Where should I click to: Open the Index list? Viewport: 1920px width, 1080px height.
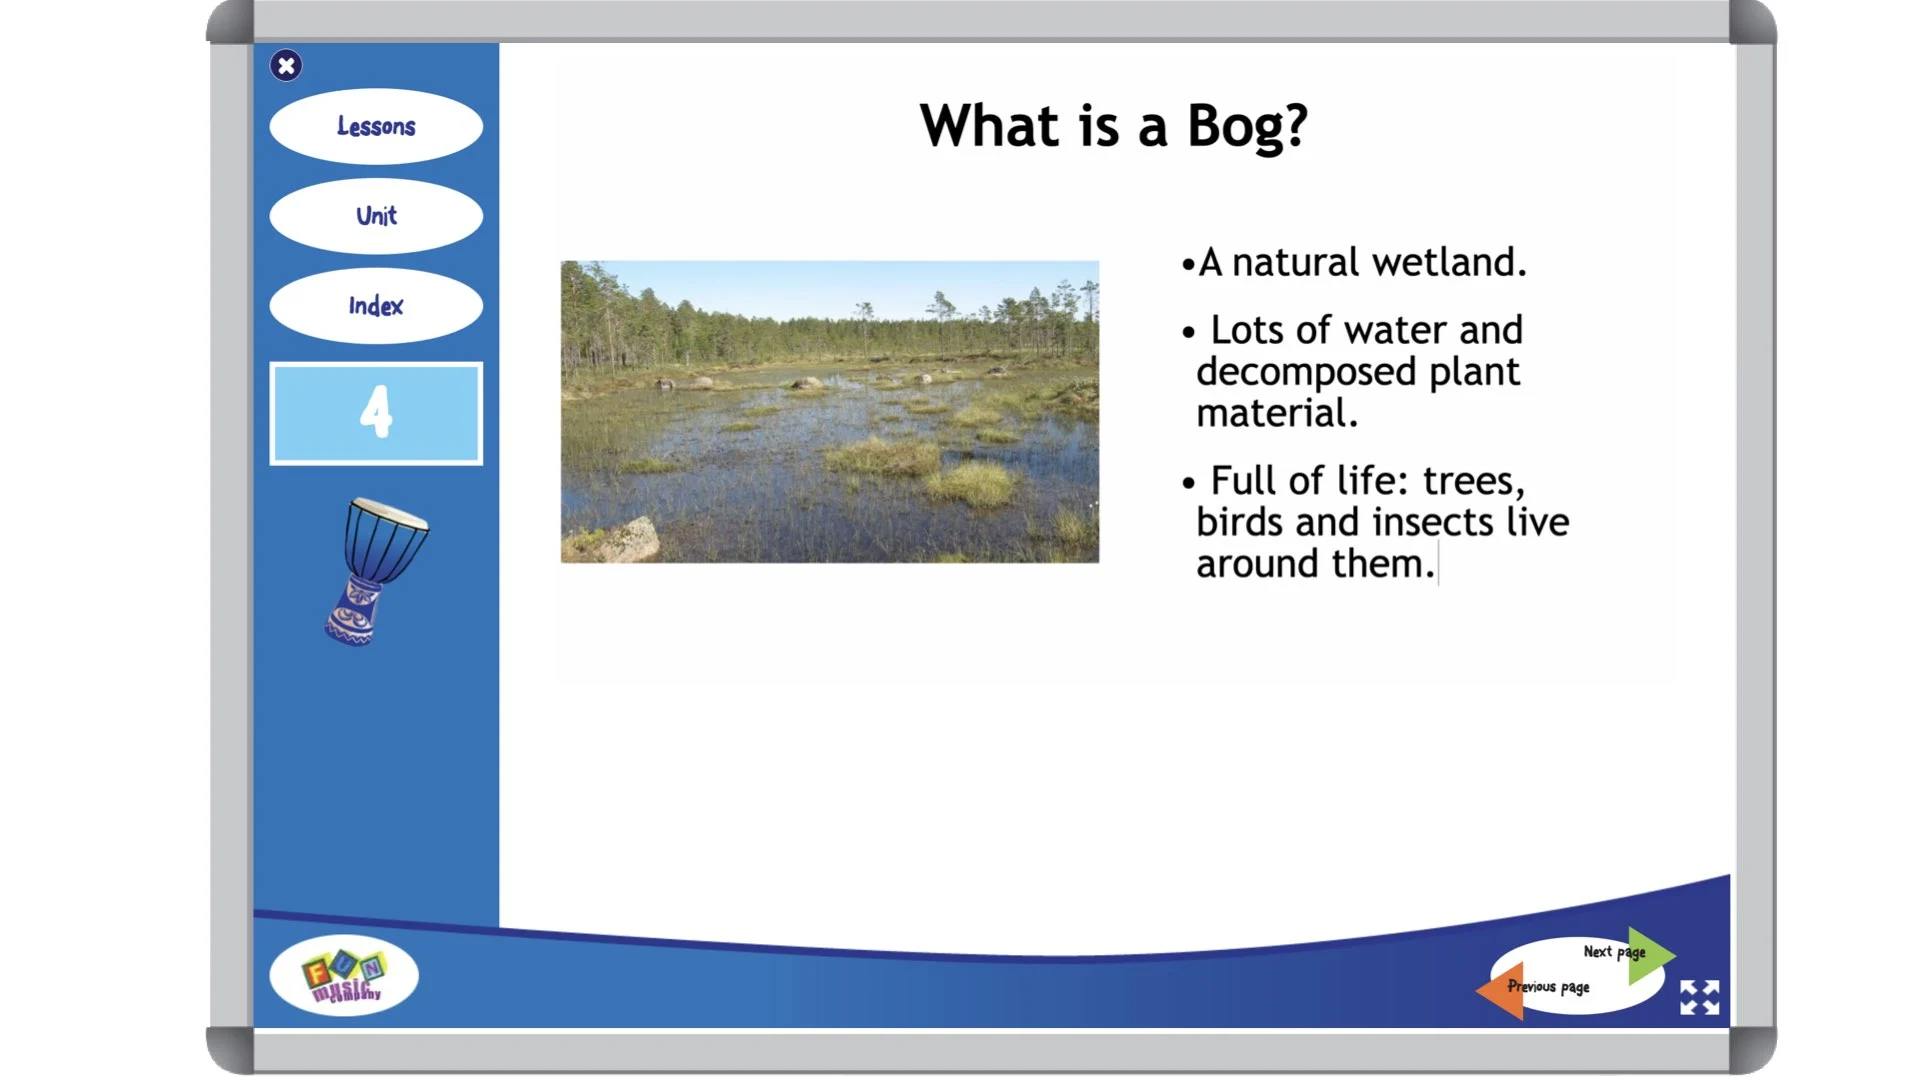376,306
